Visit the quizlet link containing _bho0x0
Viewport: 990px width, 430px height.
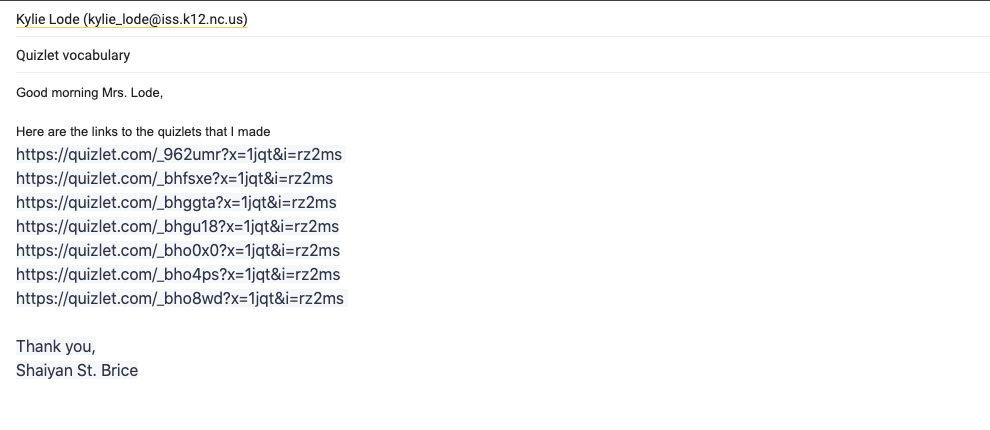click(x=178, y=251)
